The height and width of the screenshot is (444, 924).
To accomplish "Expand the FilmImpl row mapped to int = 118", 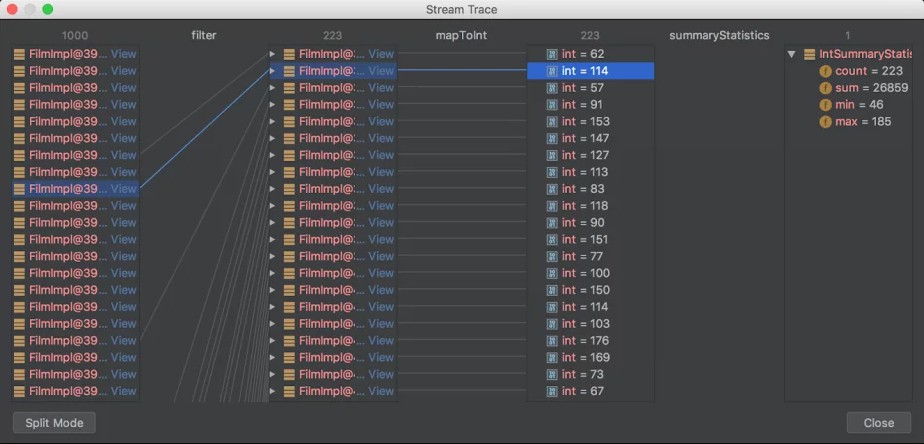I will click(272, 206).
